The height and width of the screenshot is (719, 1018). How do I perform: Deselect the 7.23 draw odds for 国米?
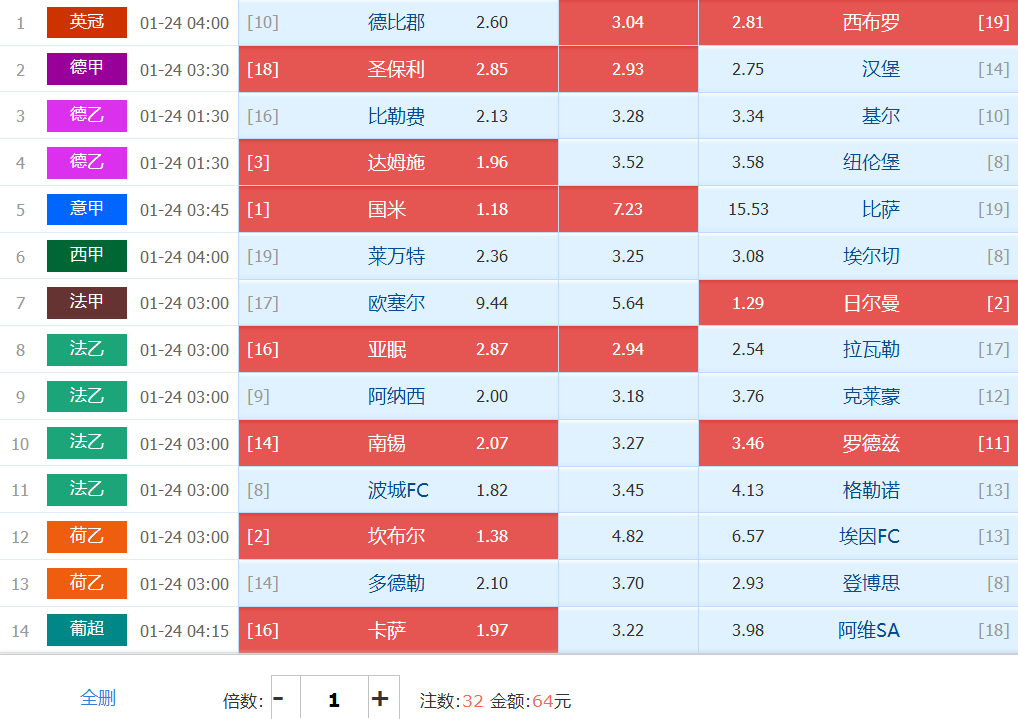tap(628, 209)
